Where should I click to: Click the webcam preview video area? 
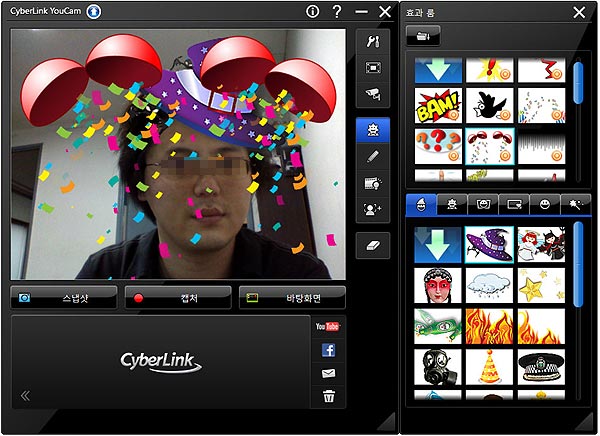pyautogui.click(x=178, y=154)
